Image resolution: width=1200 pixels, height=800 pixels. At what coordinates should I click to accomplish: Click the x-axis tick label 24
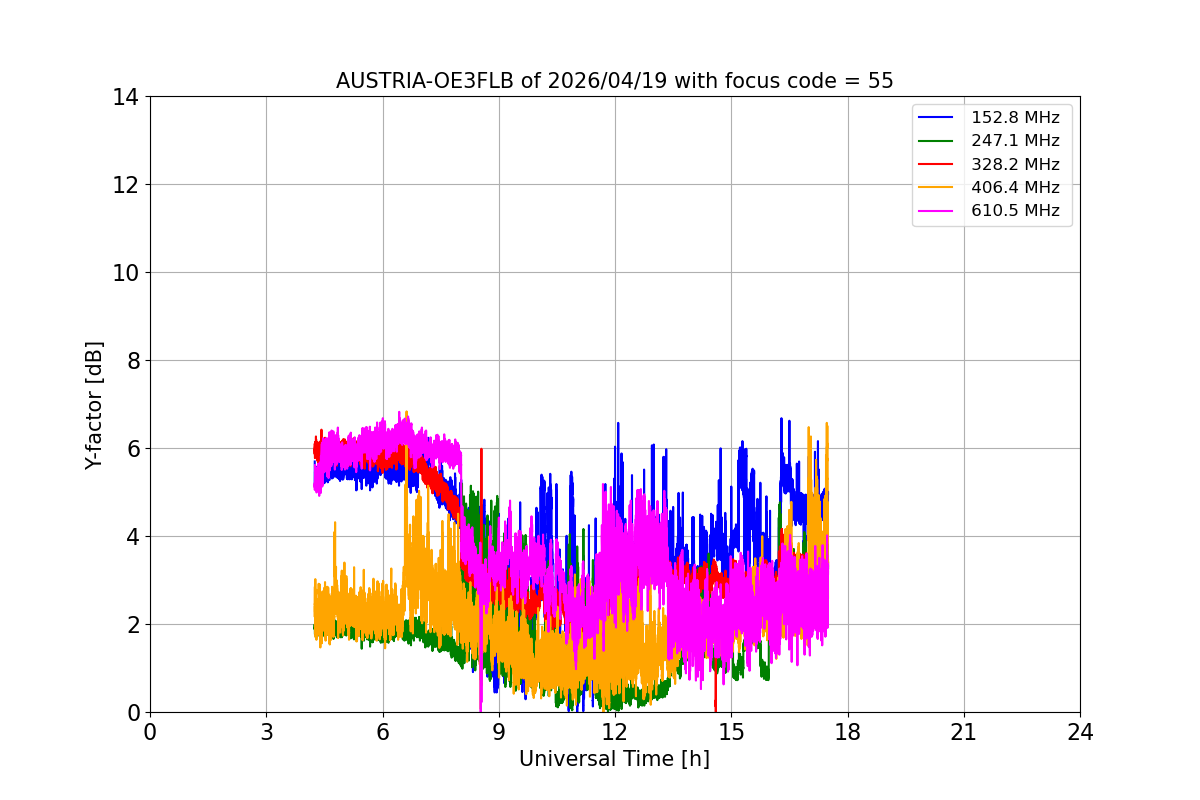coord(1080,732)
